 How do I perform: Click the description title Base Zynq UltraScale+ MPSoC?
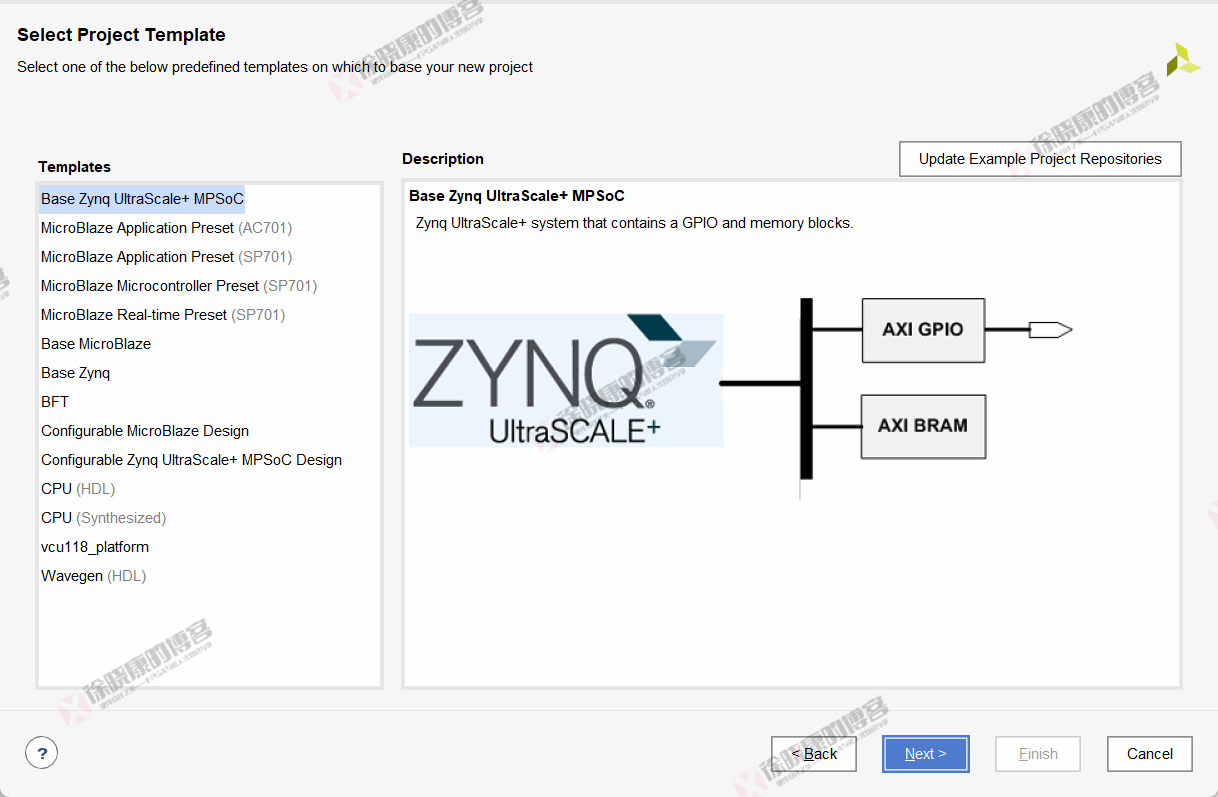(517, 196)
